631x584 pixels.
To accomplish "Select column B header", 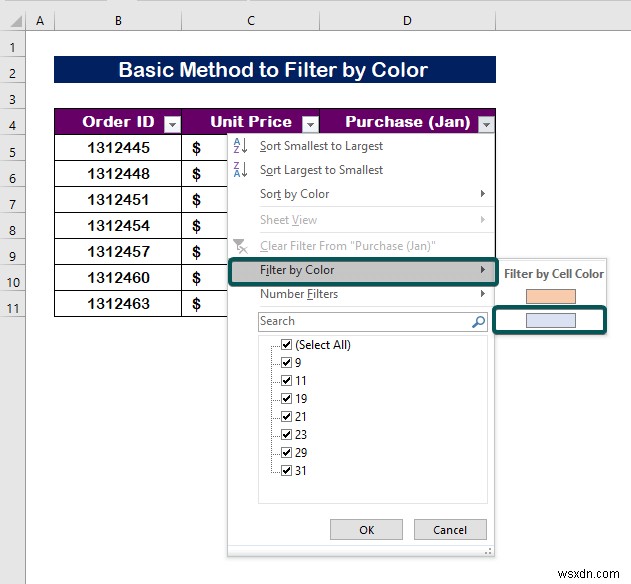I will (118, 21).
